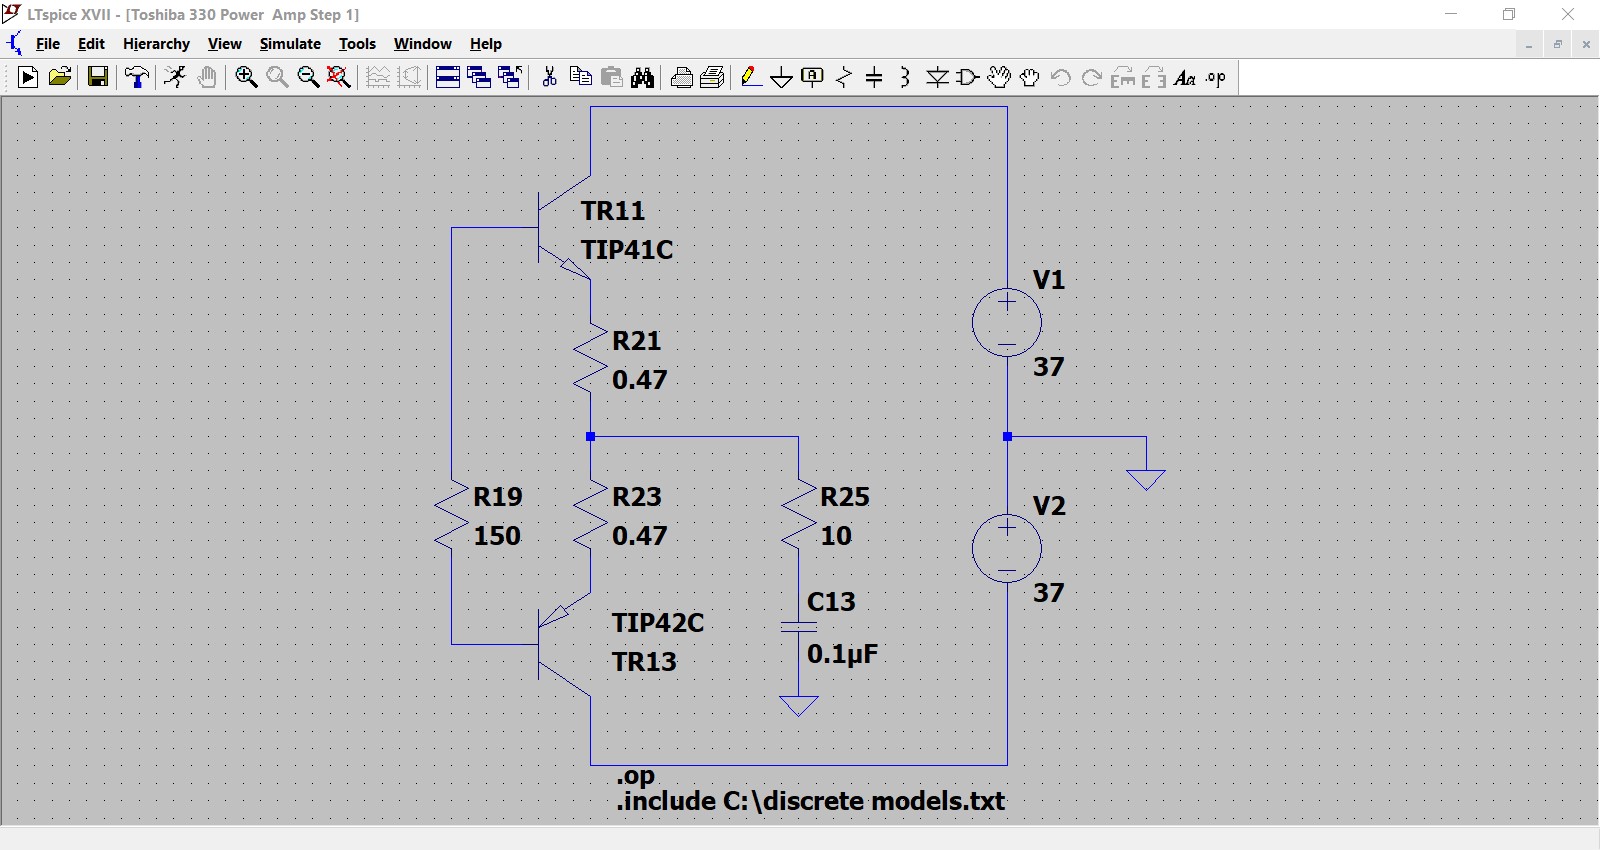The height and width of the screenshot is (850, 1600).
Task: Open Find with the binoculars icon
Action: pyautogui.click(x=643, y=77)
